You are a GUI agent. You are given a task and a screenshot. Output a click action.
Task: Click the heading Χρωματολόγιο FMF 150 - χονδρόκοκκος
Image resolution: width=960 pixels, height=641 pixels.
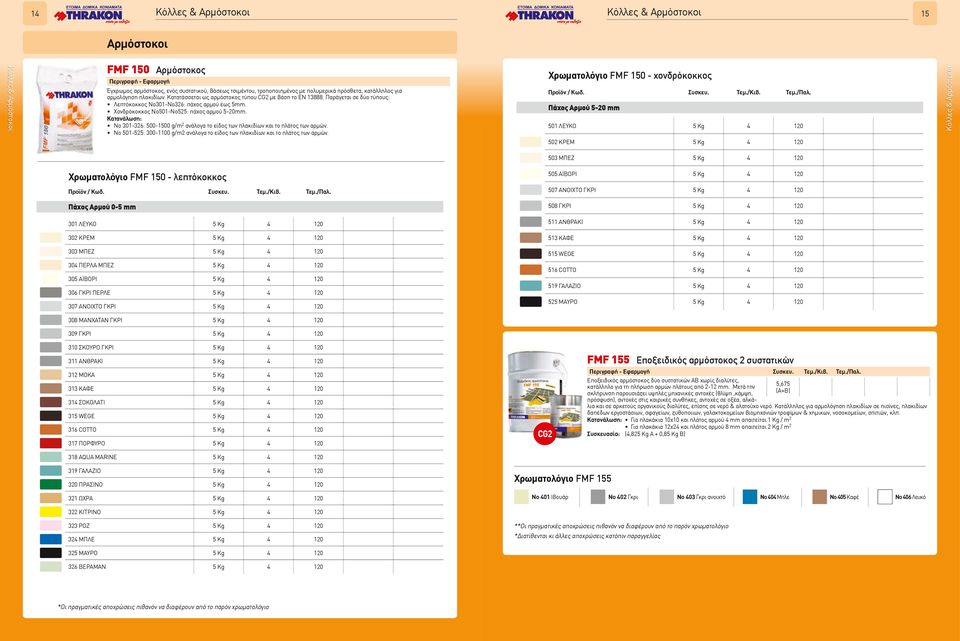[630, 76]
